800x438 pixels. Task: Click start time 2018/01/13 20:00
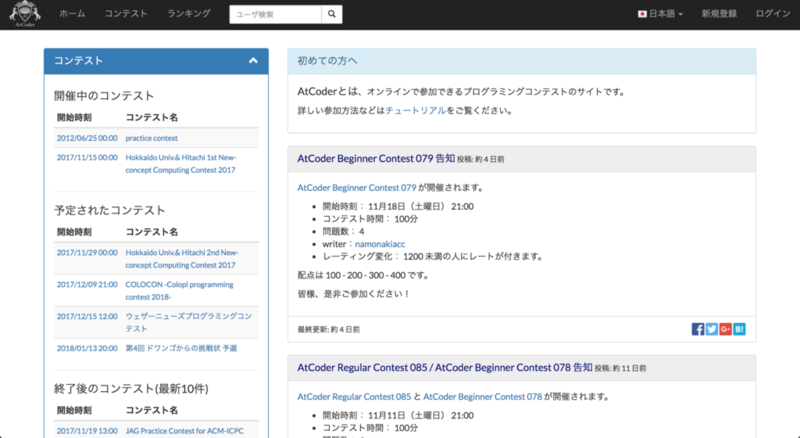click(87, 348)
